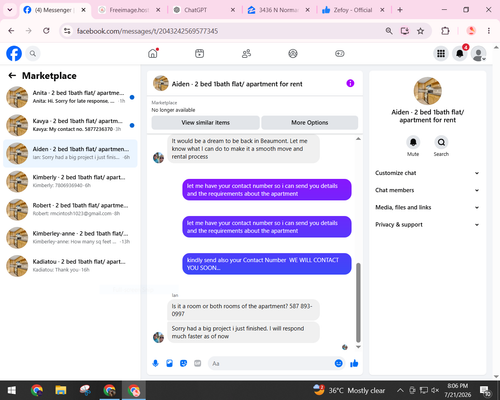The image size is (500, 400).
Task: Search in conversation using the Search icon
Action: point(441,142)
